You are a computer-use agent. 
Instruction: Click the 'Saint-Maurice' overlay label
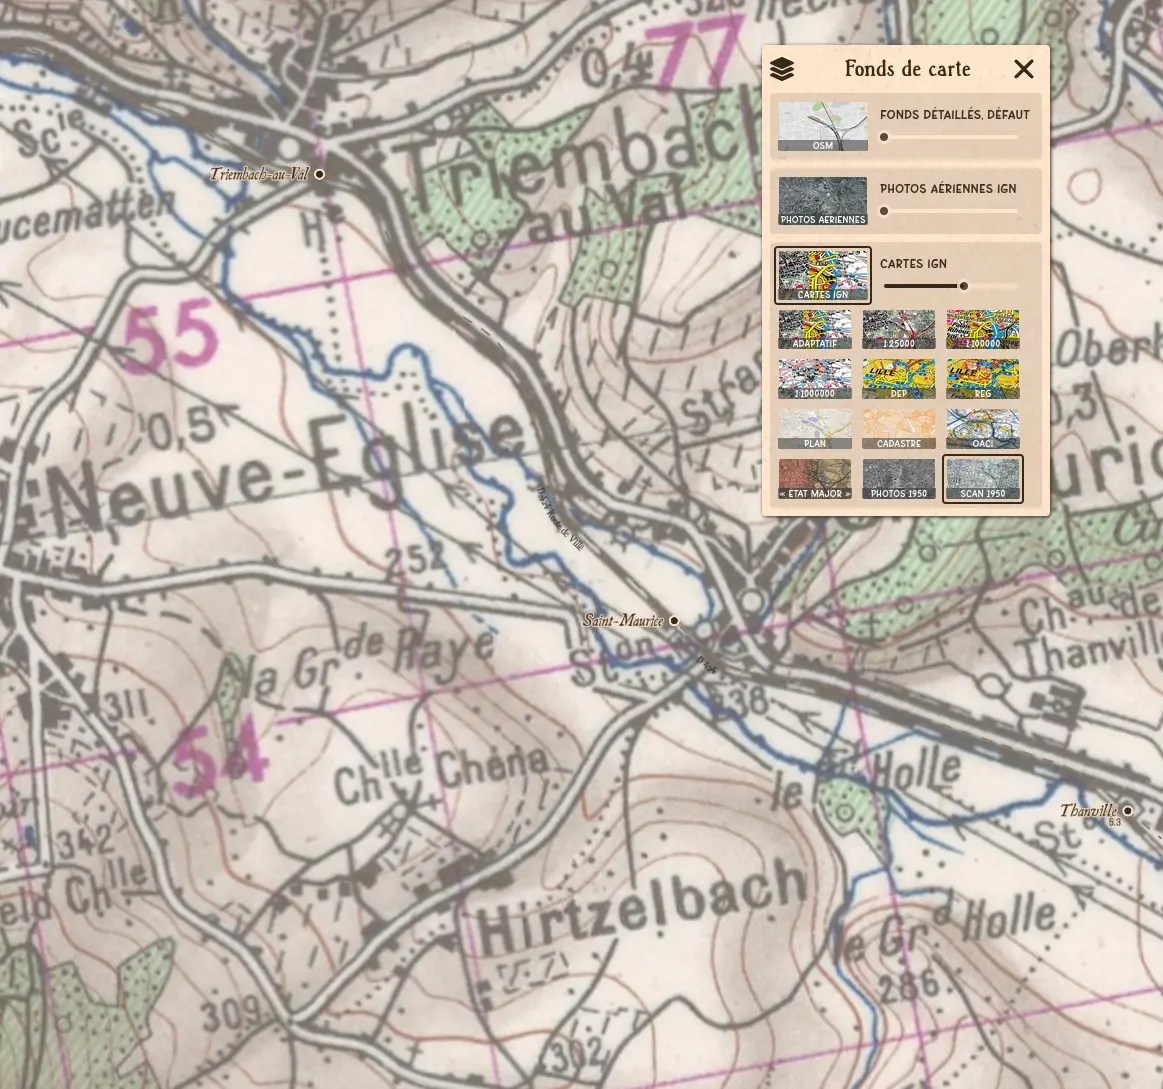coord(623,621)
